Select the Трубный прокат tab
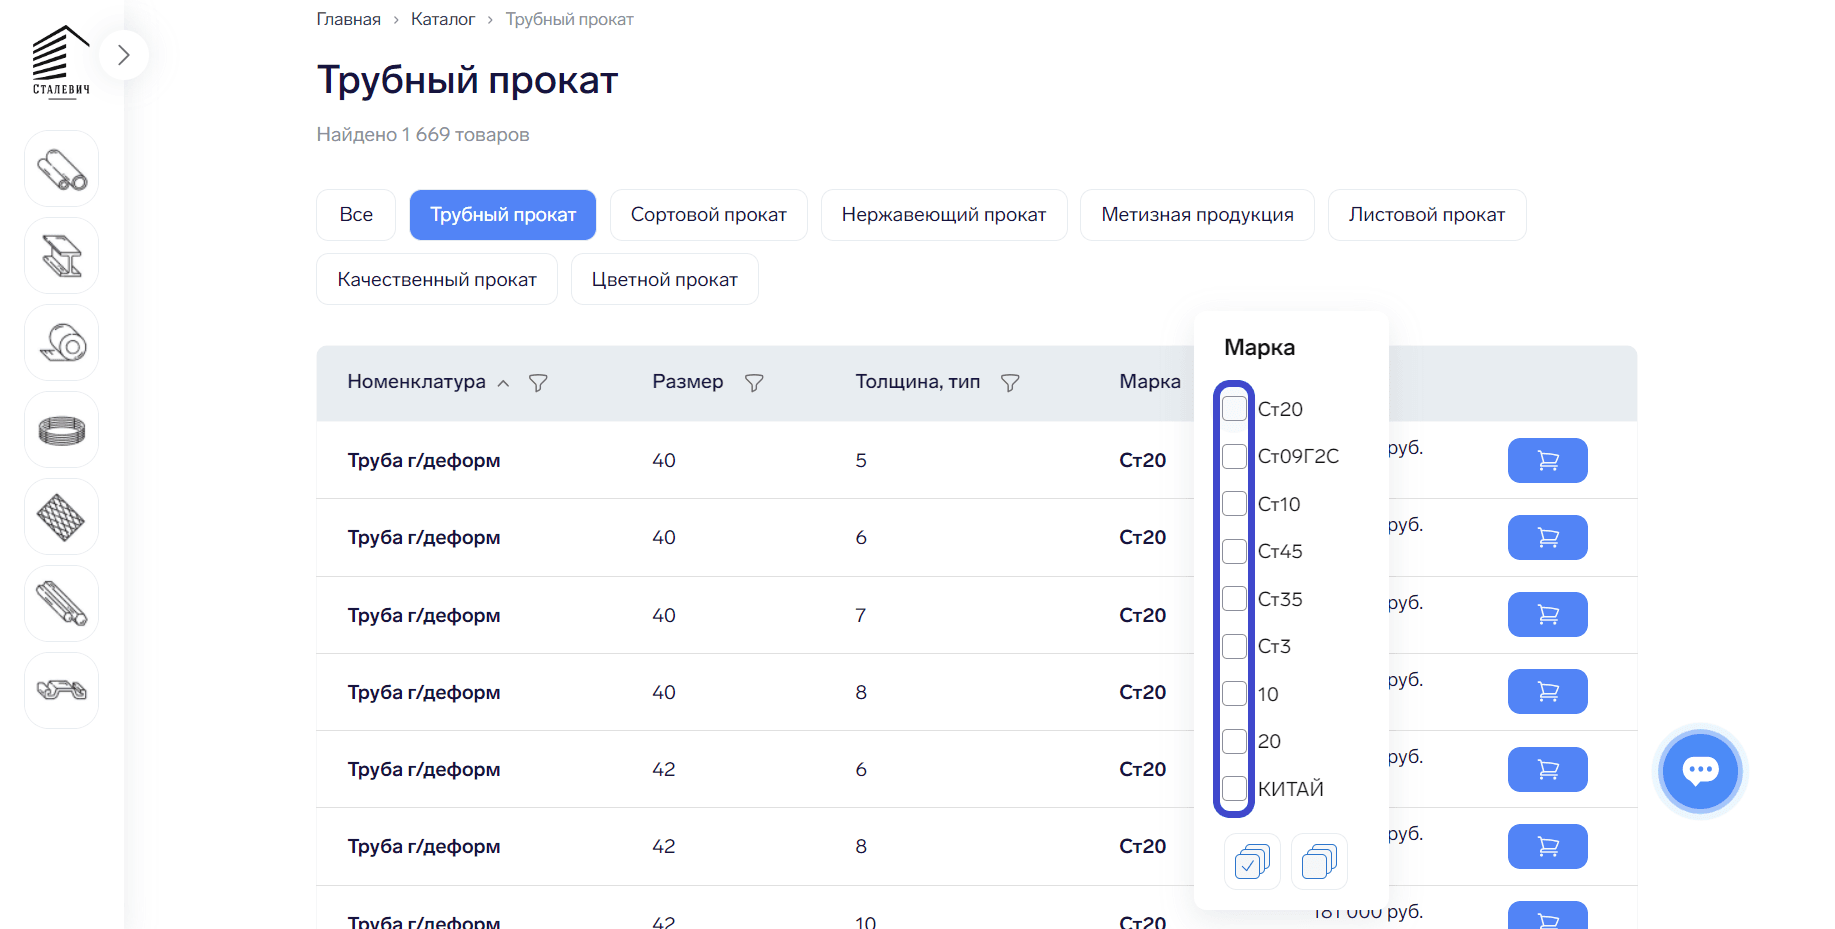The width and height of the screenshot is (1835, 929). [503, 215]
